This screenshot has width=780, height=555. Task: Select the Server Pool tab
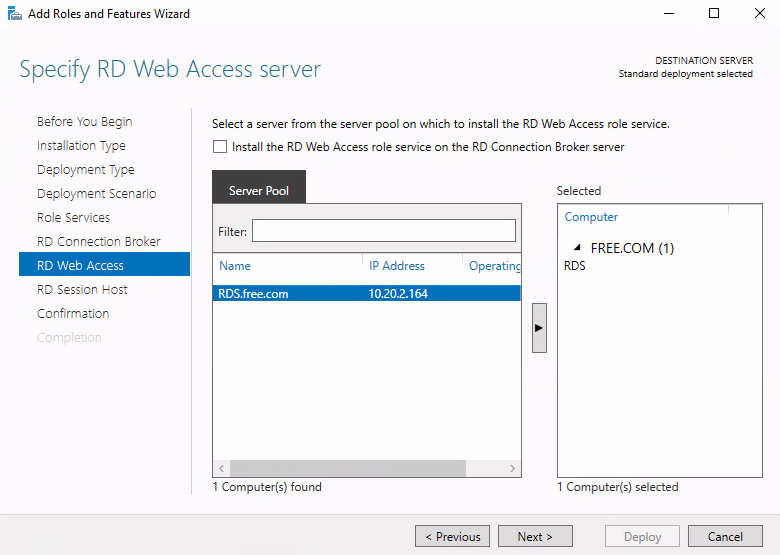259,187
